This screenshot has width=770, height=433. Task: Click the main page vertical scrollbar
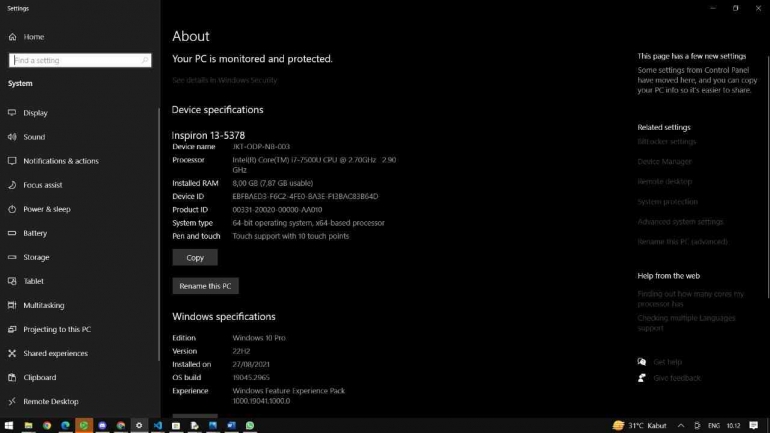[x=768, y=177]
